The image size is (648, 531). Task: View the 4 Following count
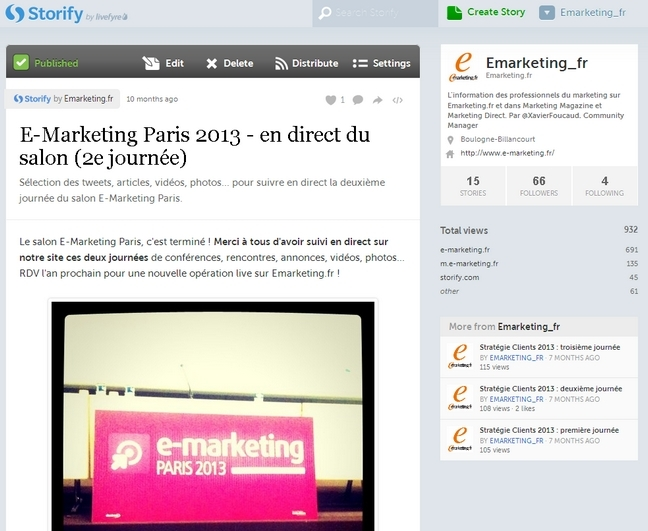[605, 186]
